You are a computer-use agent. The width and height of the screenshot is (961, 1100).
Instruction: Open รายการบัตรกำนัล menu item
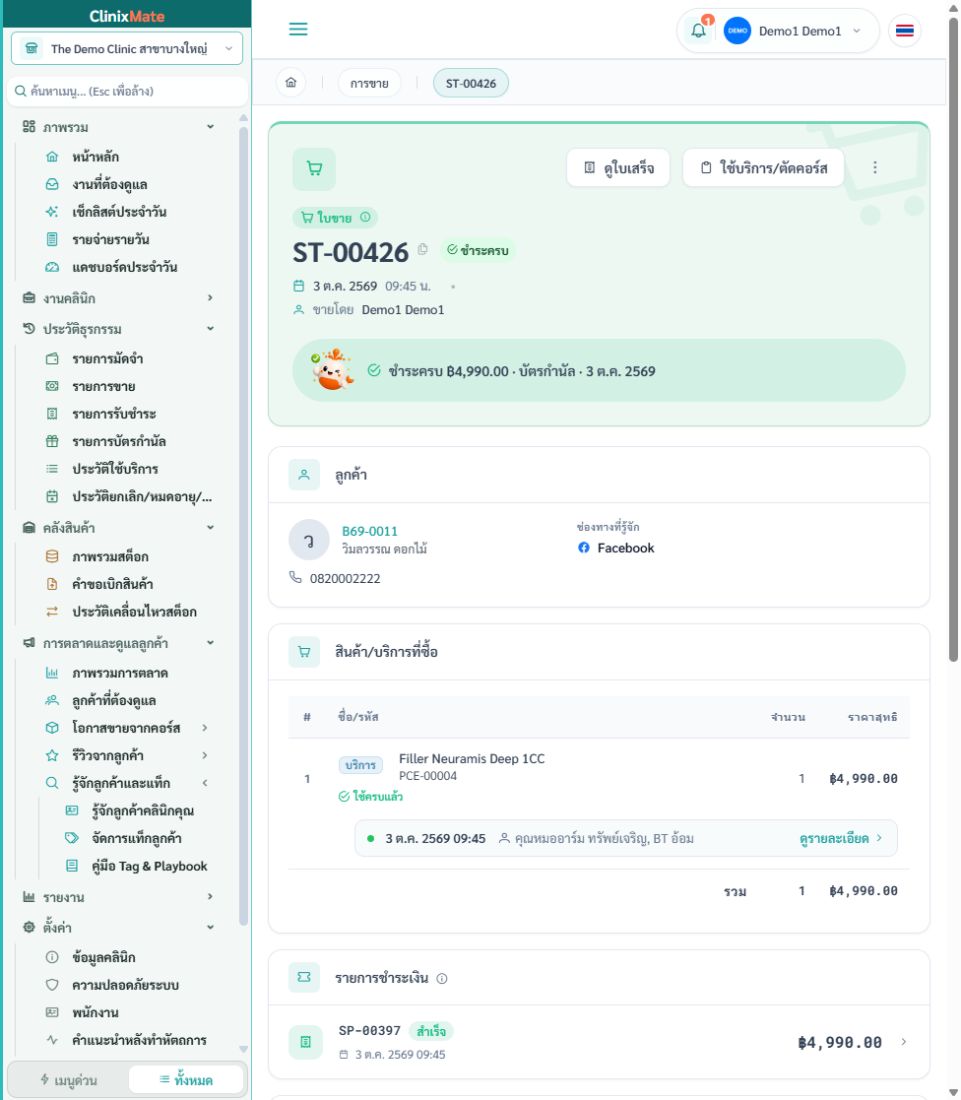(119, 441)
